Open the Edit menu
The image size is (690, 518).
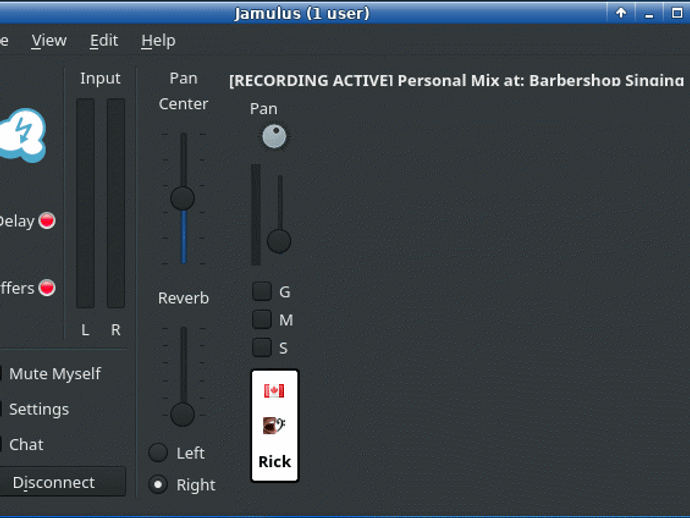point(104,41)
